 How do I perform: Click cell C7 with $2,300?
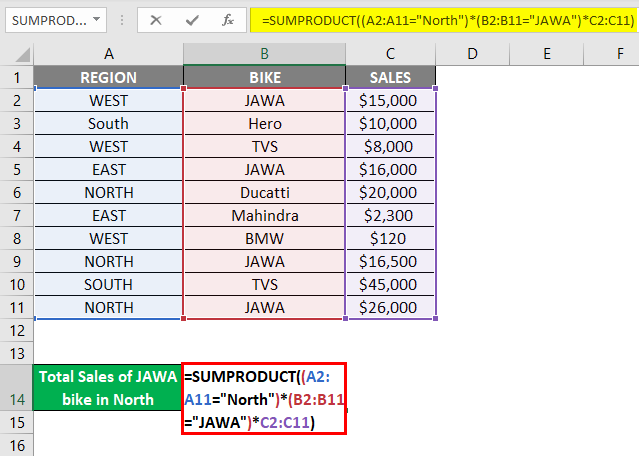click(390, 215)
